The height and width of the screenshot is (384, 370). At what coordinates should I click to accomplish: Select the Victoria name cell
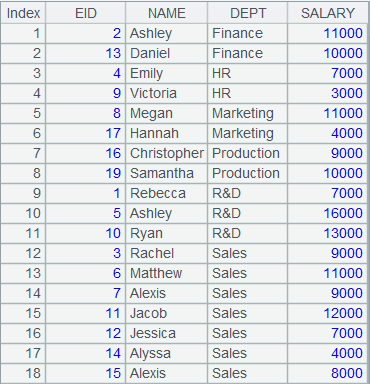(167, 93)
